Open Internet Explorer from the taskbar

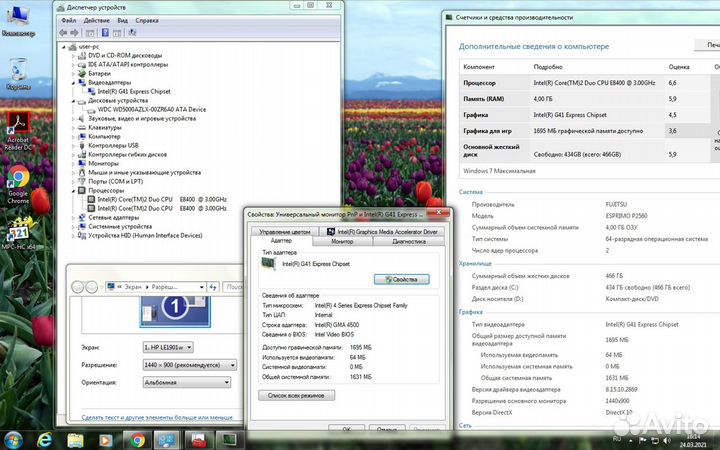(x=45, y=440)
